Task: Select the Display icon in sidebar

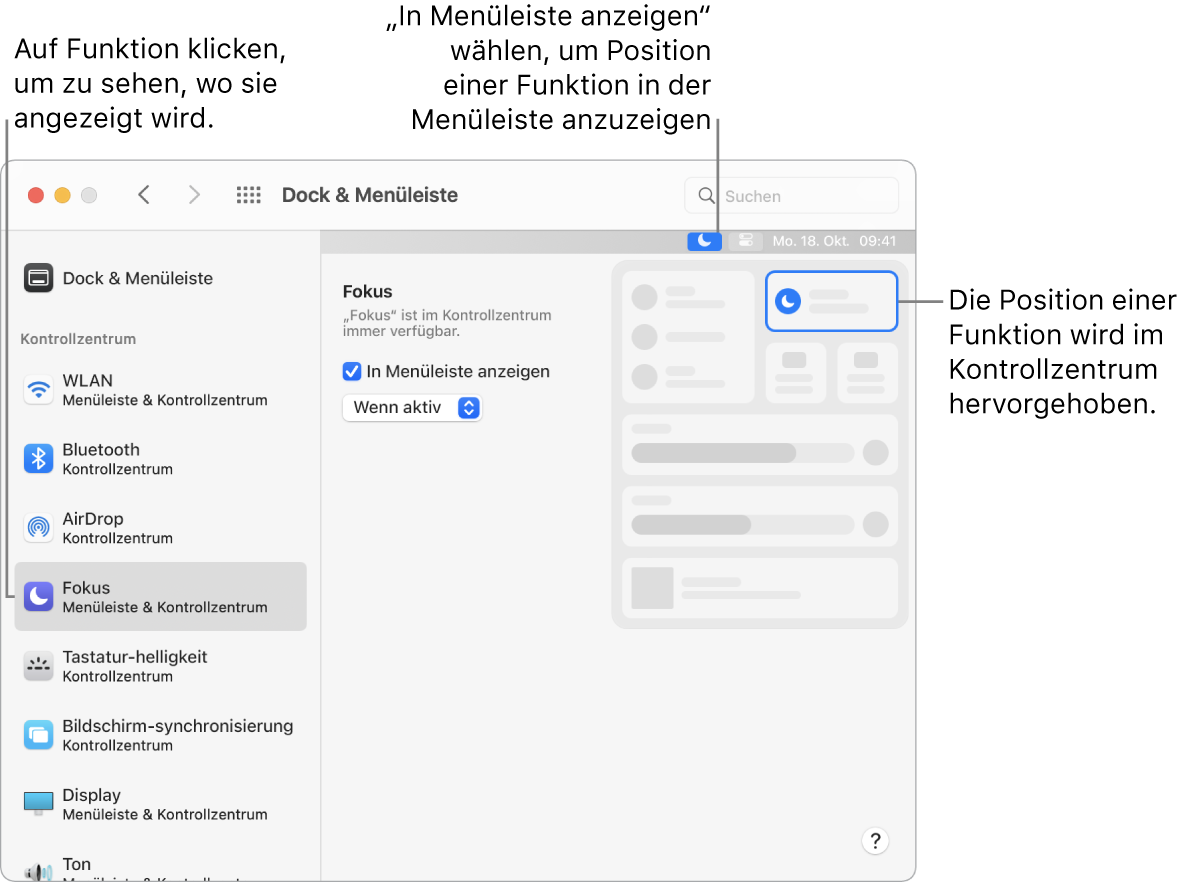Action: [38, 803]
